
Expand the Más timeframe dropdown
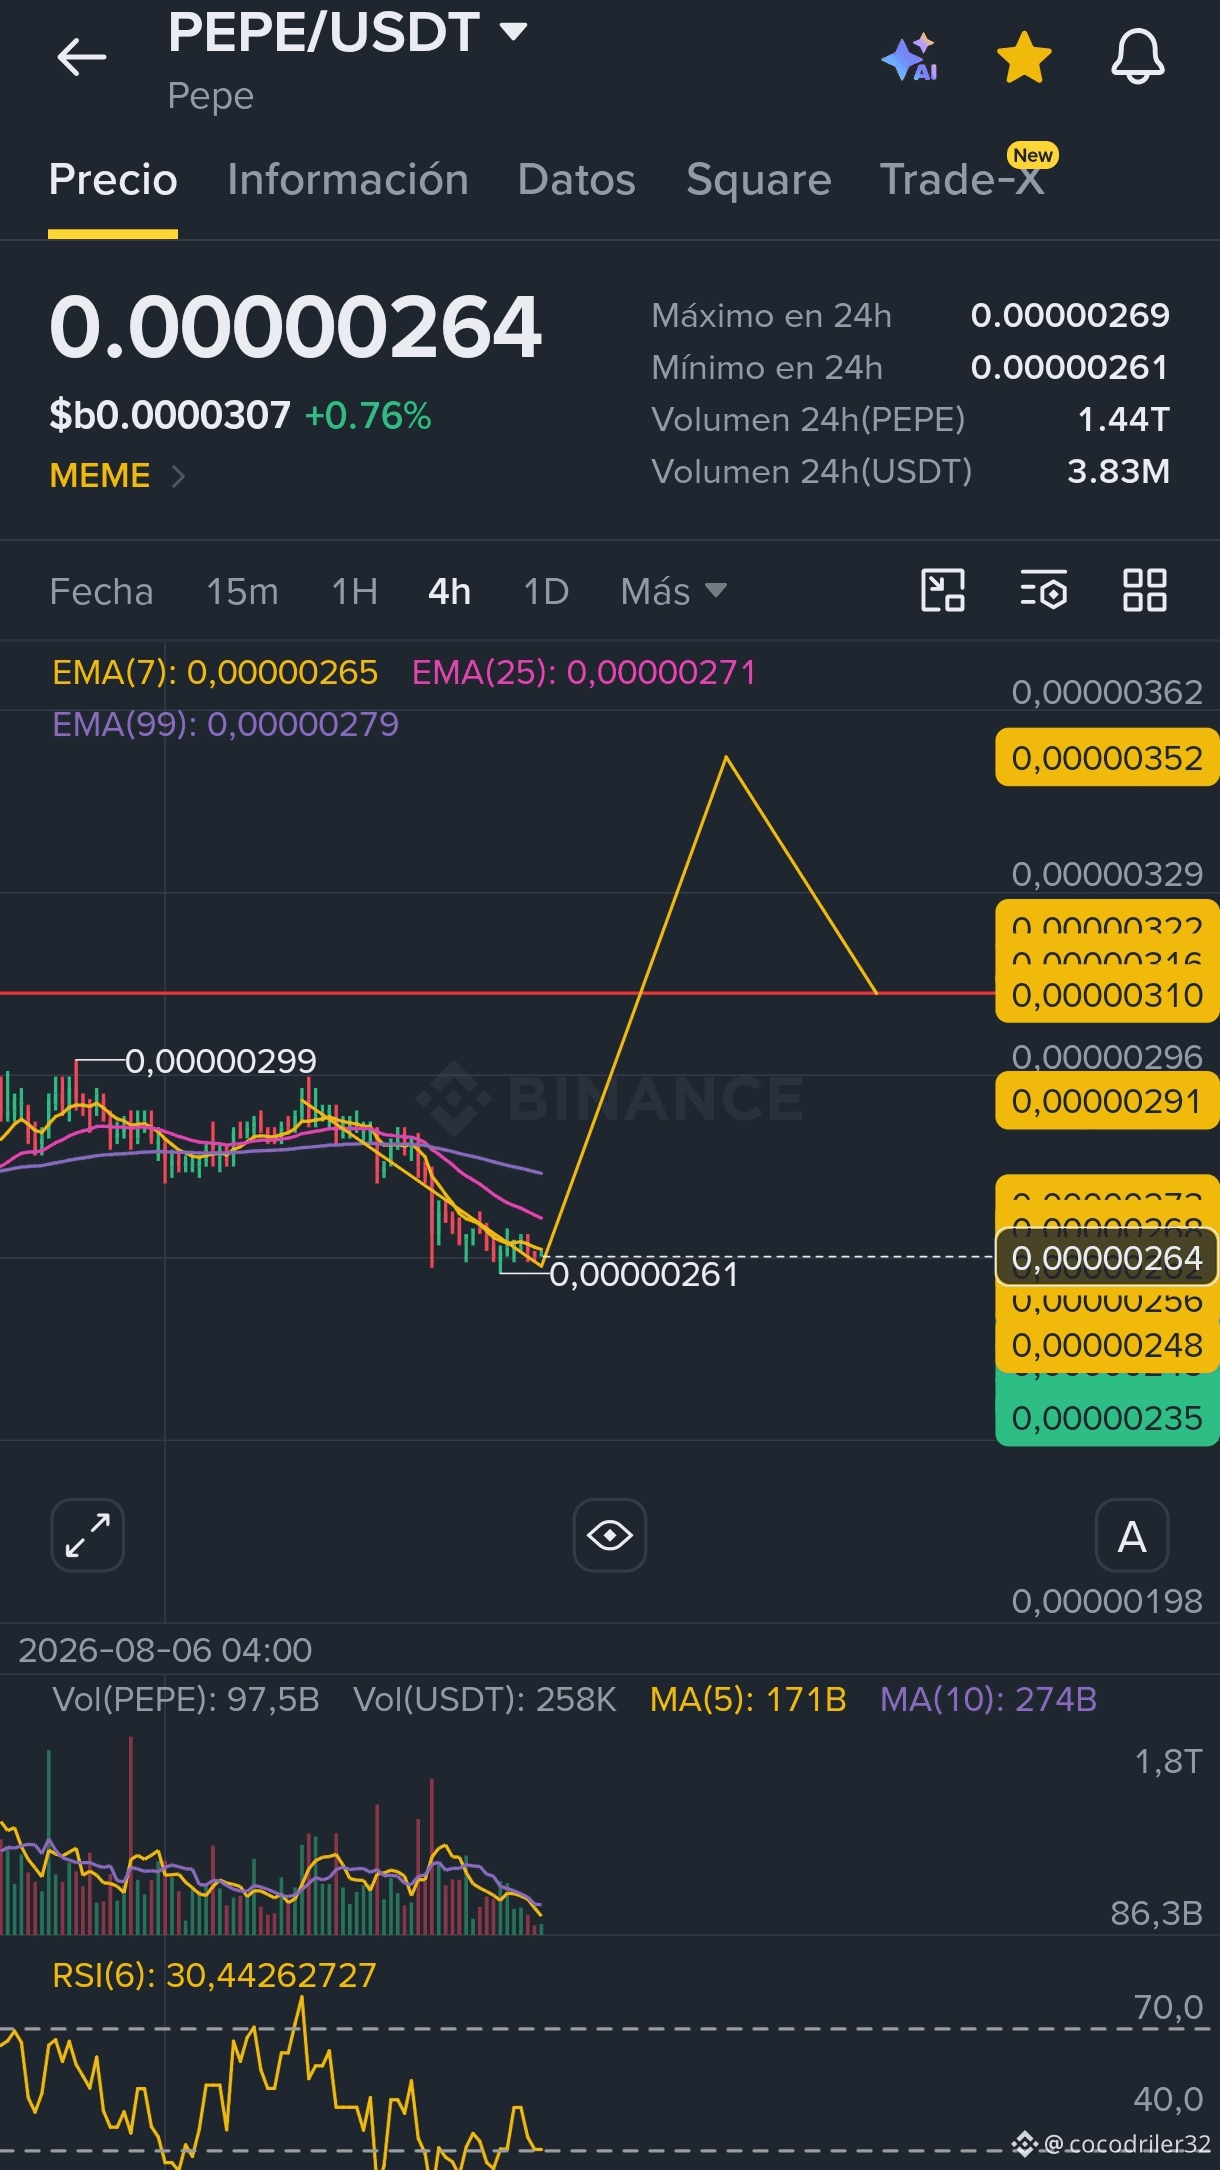tap(673, 592)
